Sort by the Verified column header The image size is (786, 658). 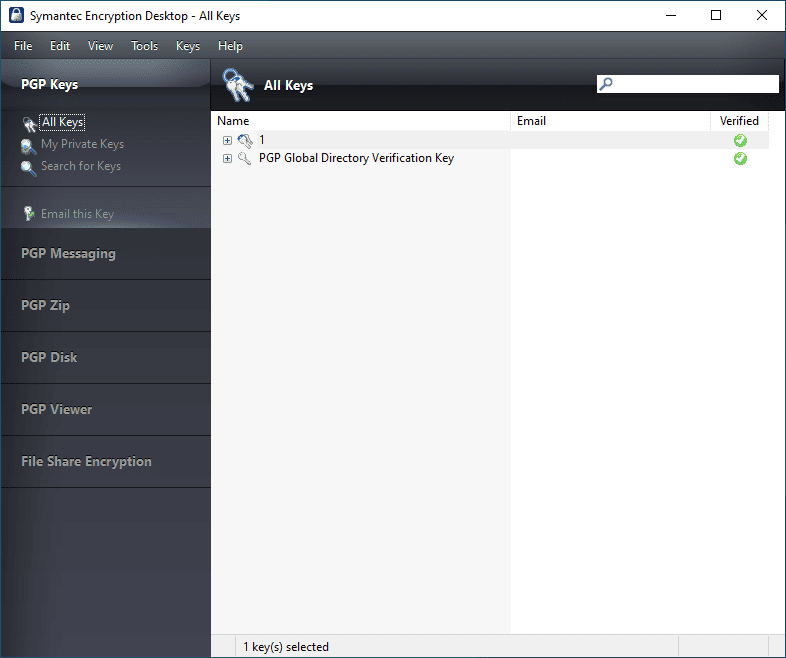pos(739,121)
